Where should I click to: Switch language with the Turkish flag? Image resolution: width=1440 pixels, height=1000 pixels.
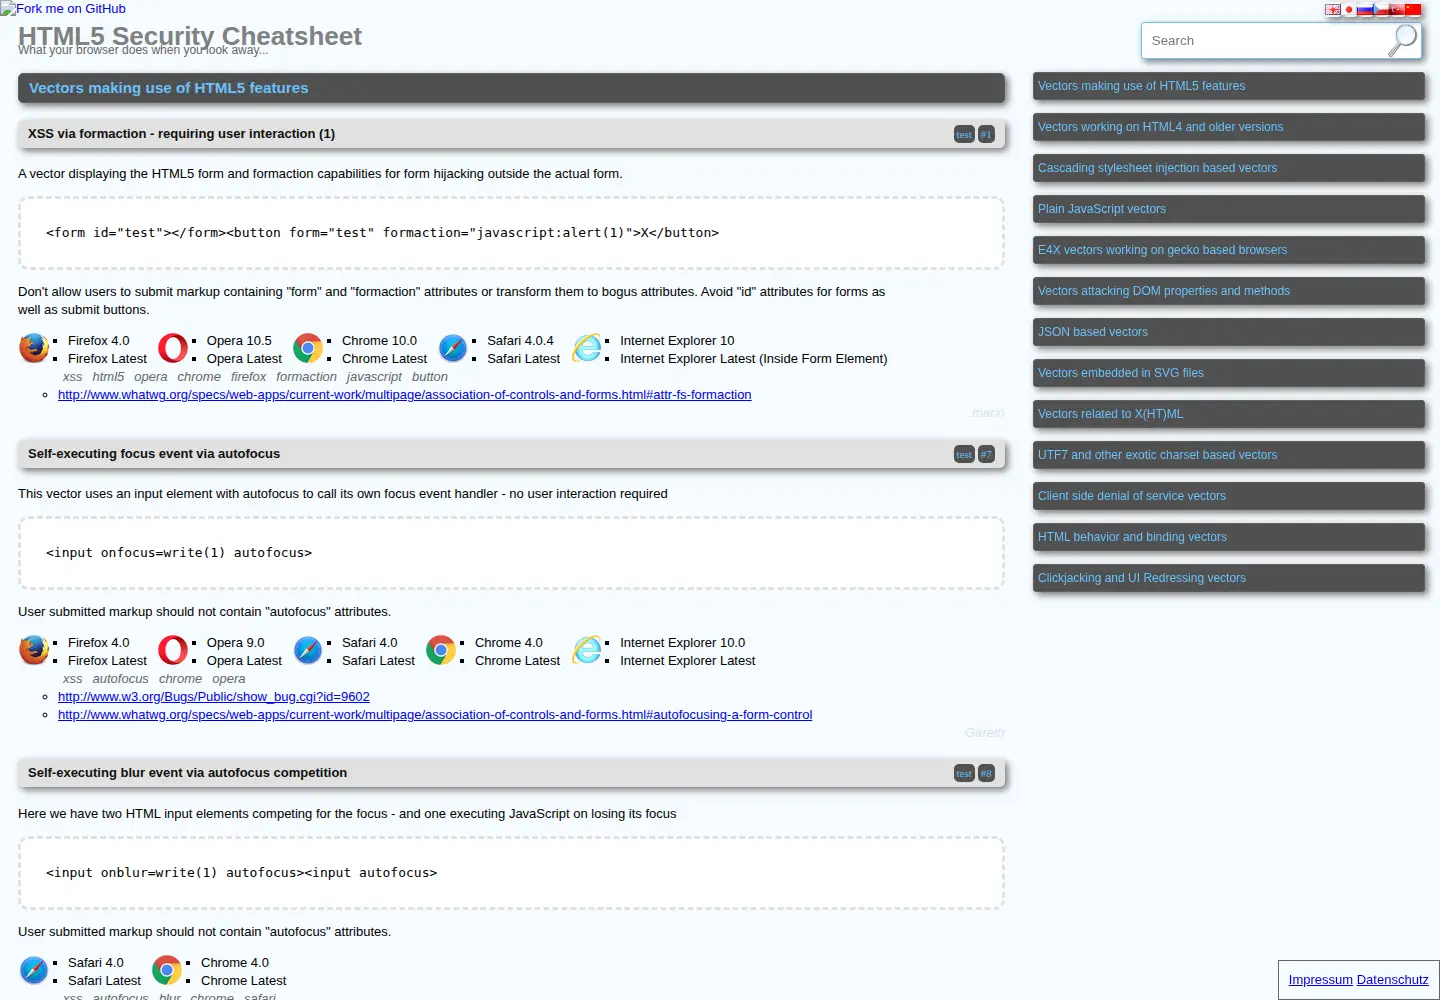tap(1397, 10)
